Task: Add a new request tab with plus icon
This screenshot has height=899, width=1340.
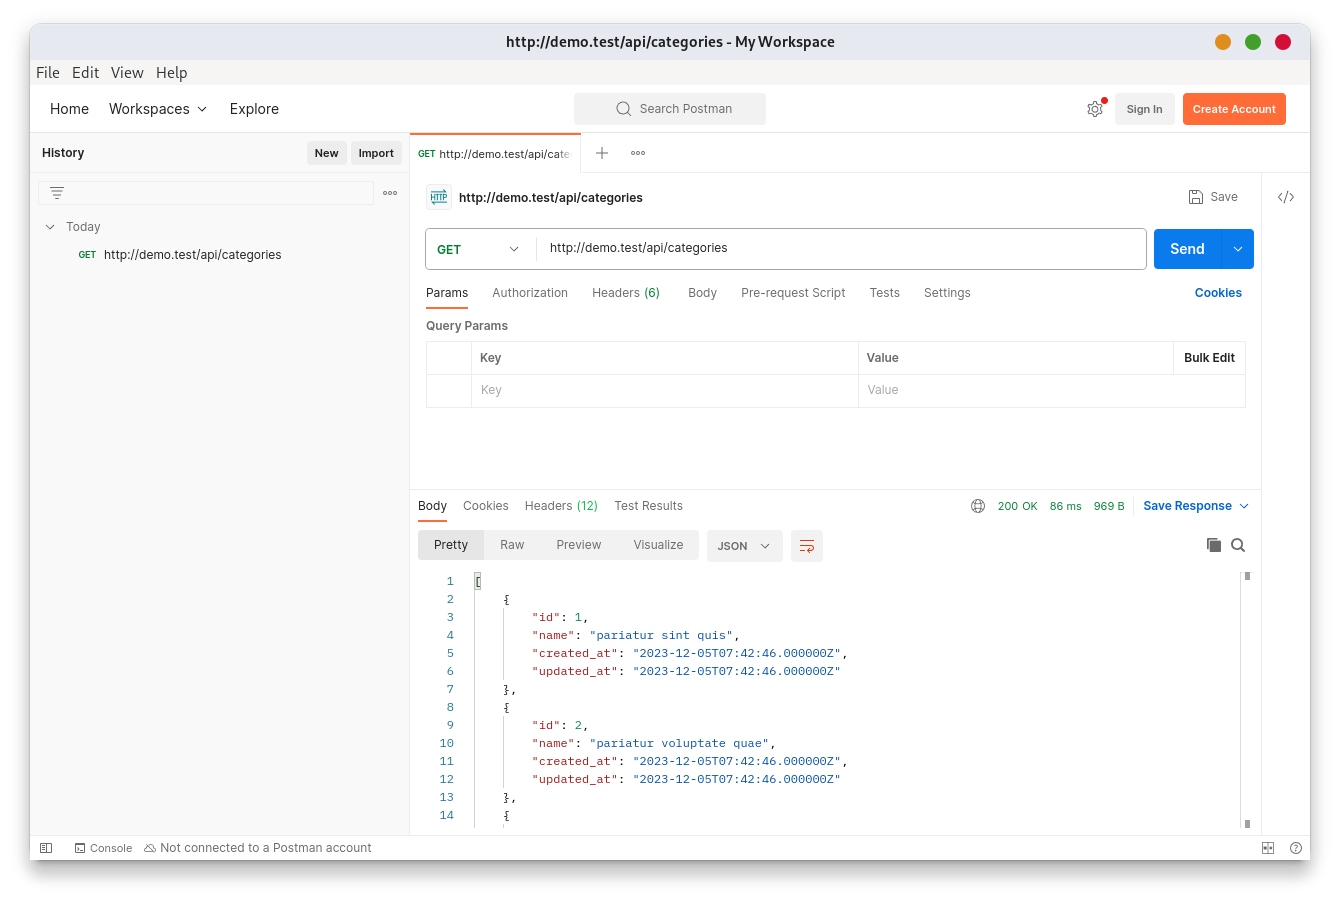Action: click(602, 153)
